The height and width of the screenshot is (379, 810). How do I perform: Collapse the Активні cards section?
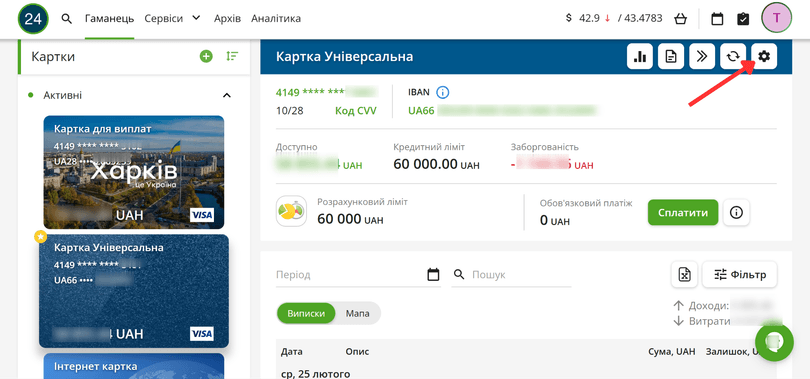[x=226, y=96]
